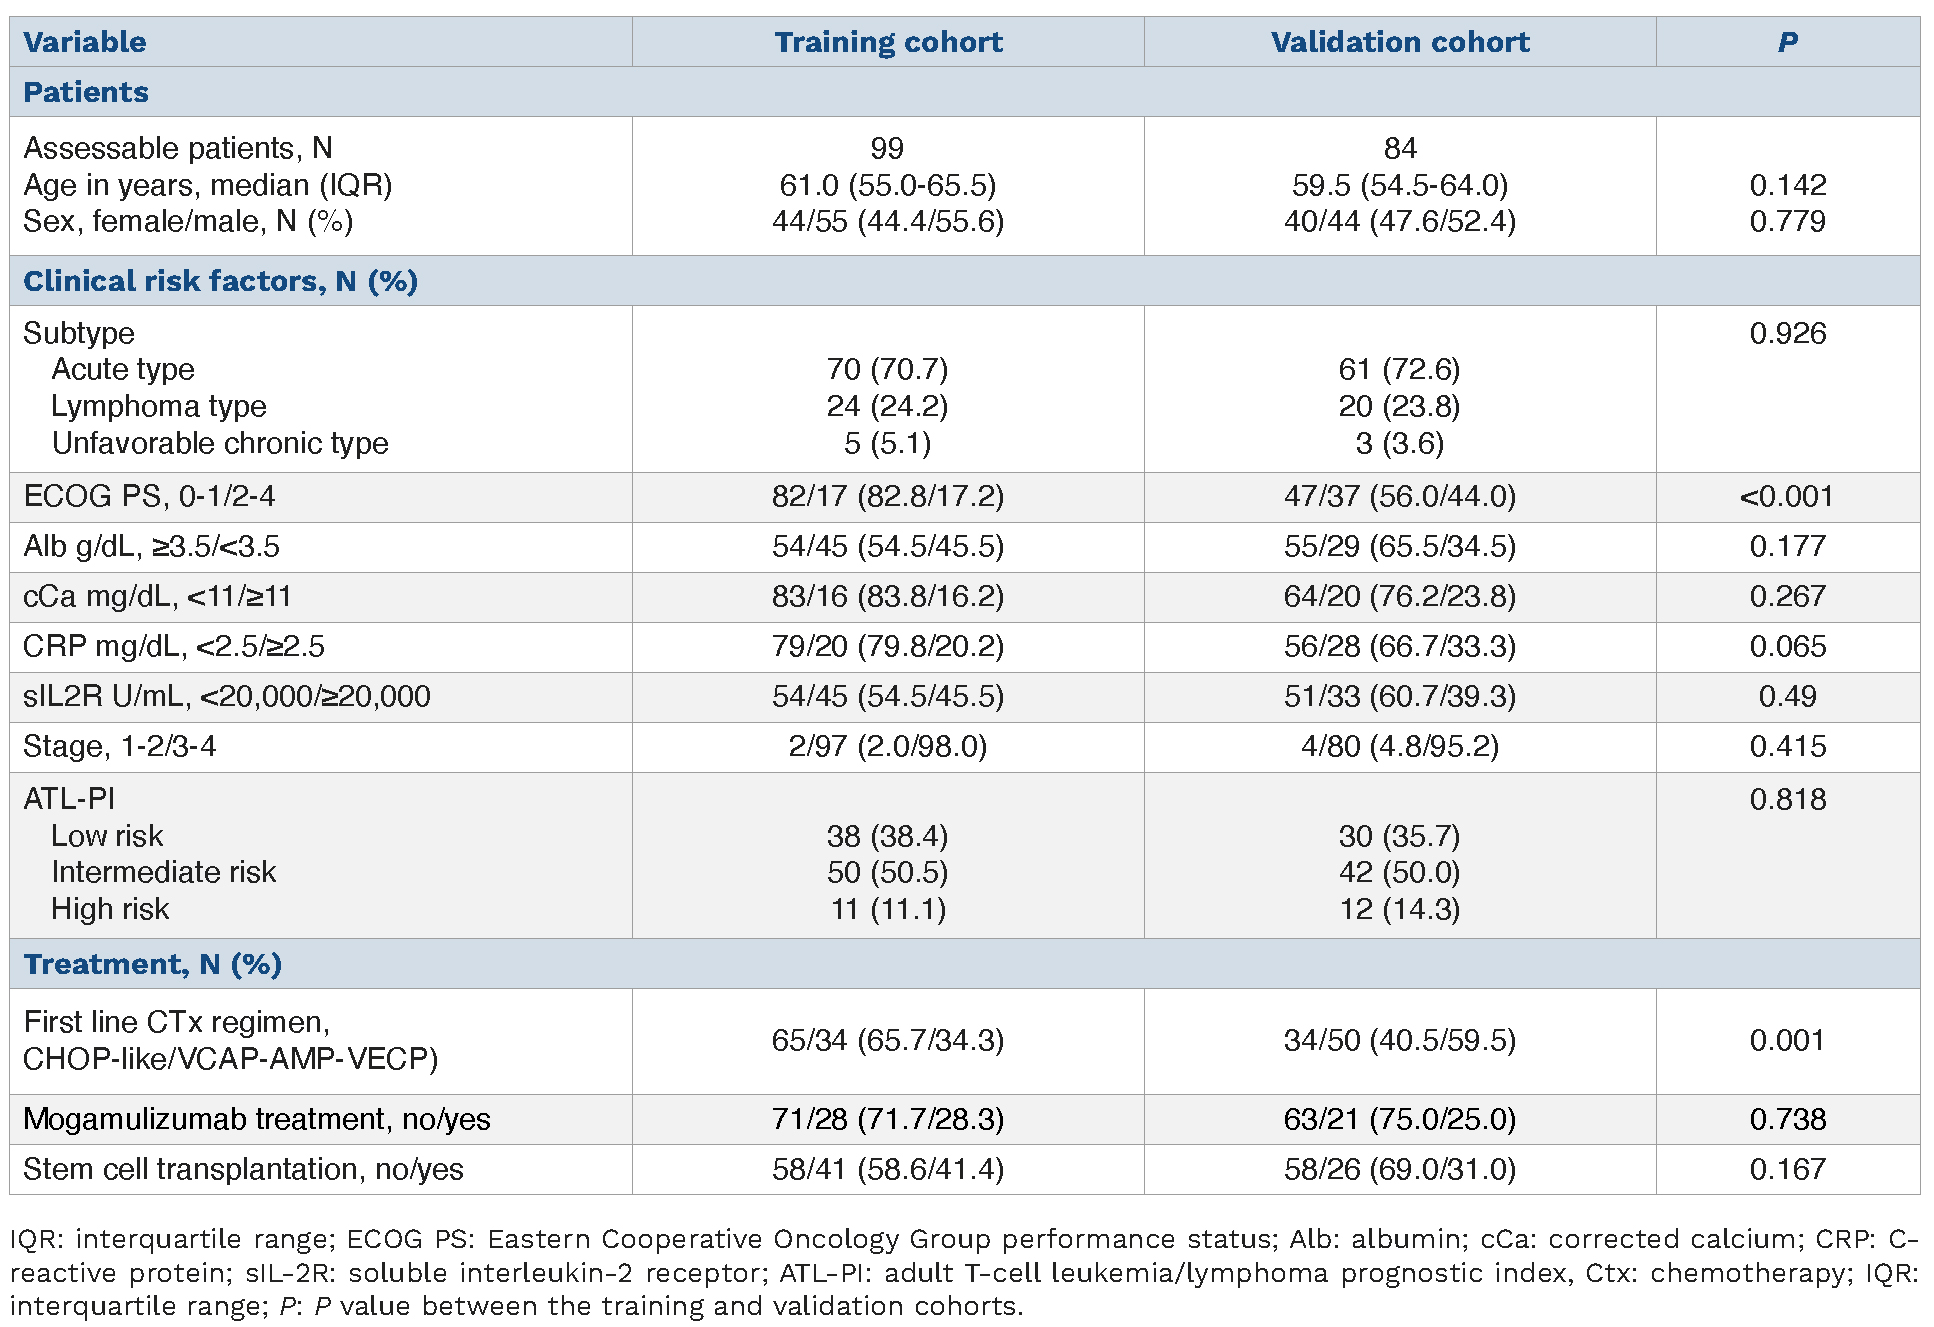Select the Treatment, N (%) section heading
Viewport: 1934px width, 1327px height.
tap(152, 964)
